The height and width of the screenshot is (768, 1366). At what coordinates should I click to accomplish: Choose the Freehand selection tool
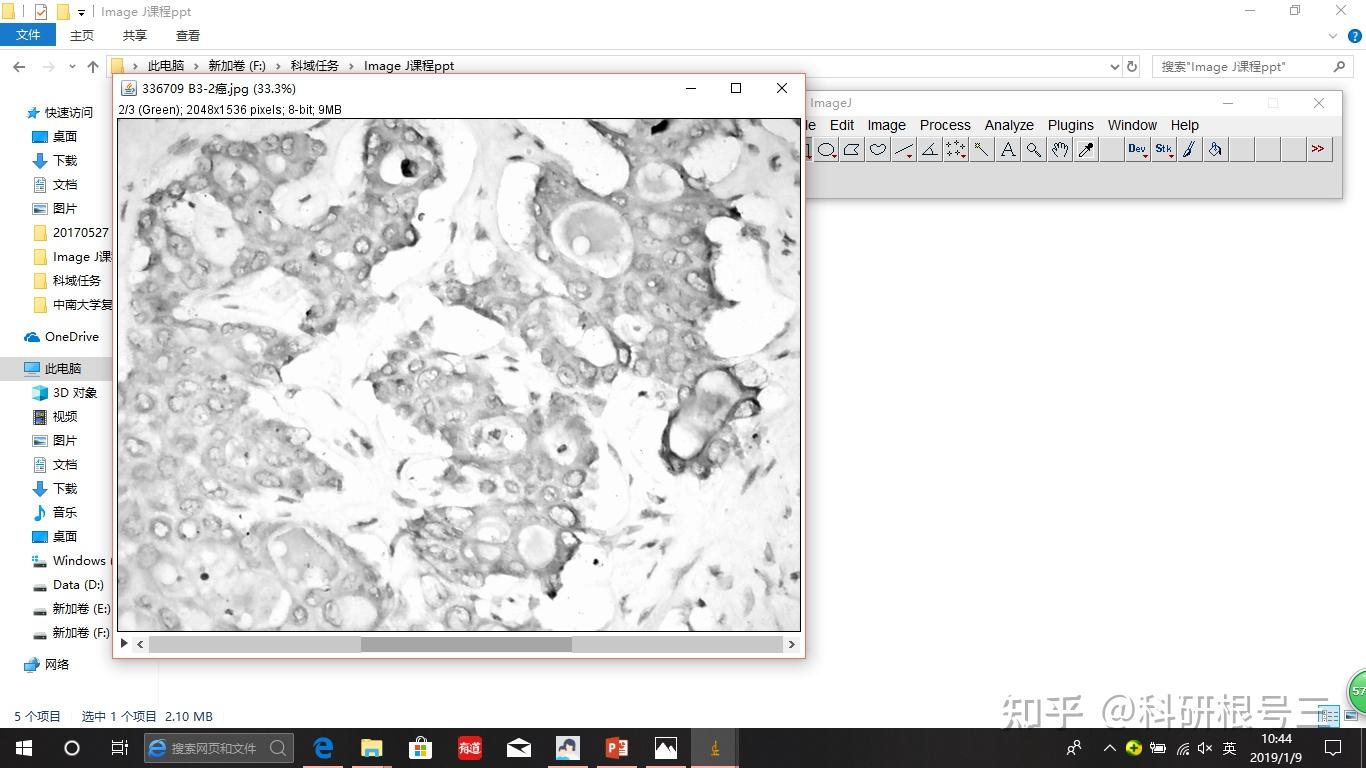(878, 150)
